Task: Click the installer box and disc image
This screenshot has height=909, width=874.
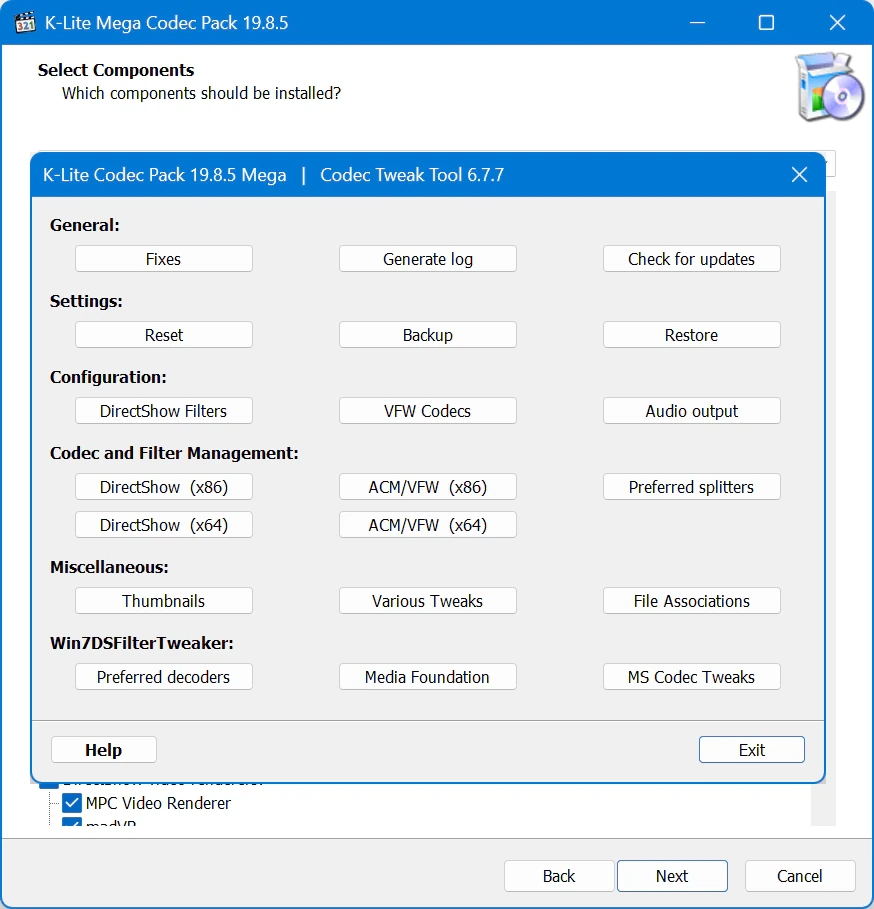Action: coord(829,86)
